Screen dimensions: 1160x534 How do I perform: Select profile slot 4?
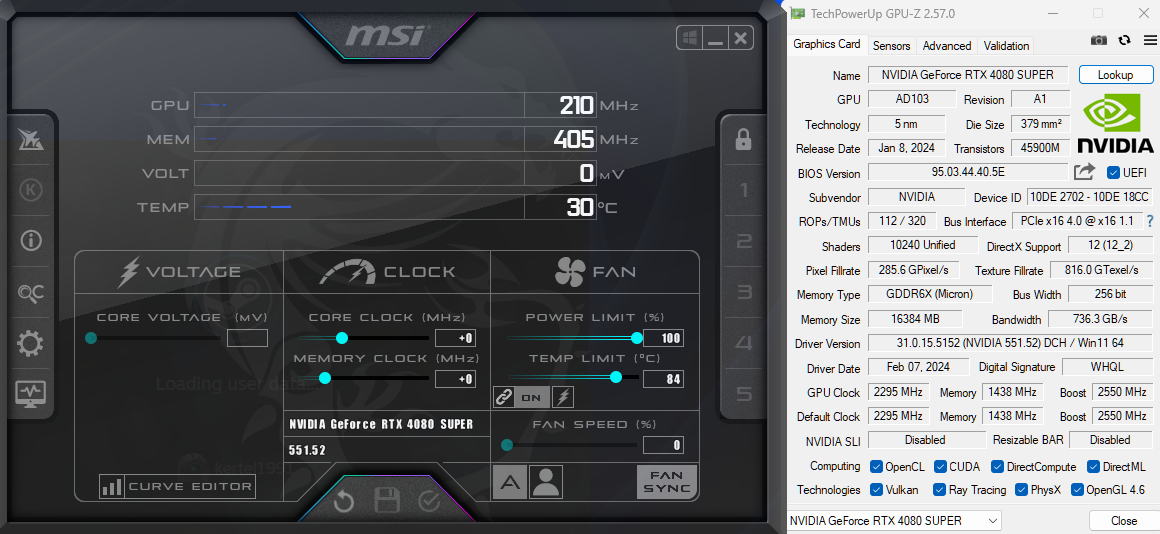(x=744, y=343)
